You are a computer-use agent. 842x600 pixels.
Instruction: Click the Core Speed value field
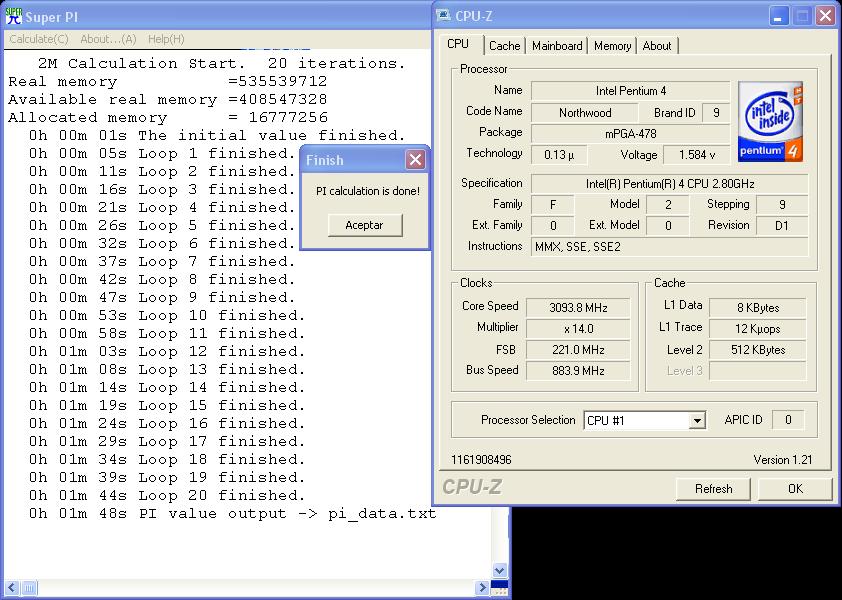(578, 307)
